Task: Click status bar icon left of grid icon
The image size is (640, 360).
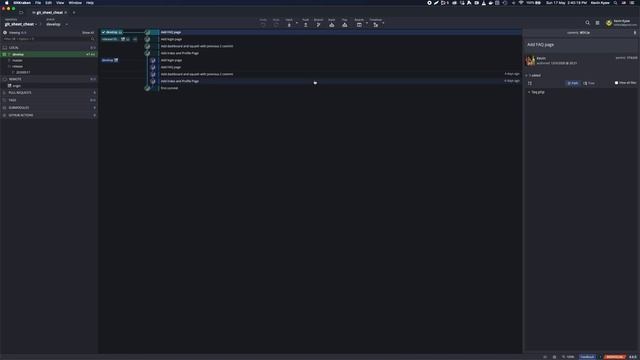Action: pyautogui.click(x=545, y=357)
